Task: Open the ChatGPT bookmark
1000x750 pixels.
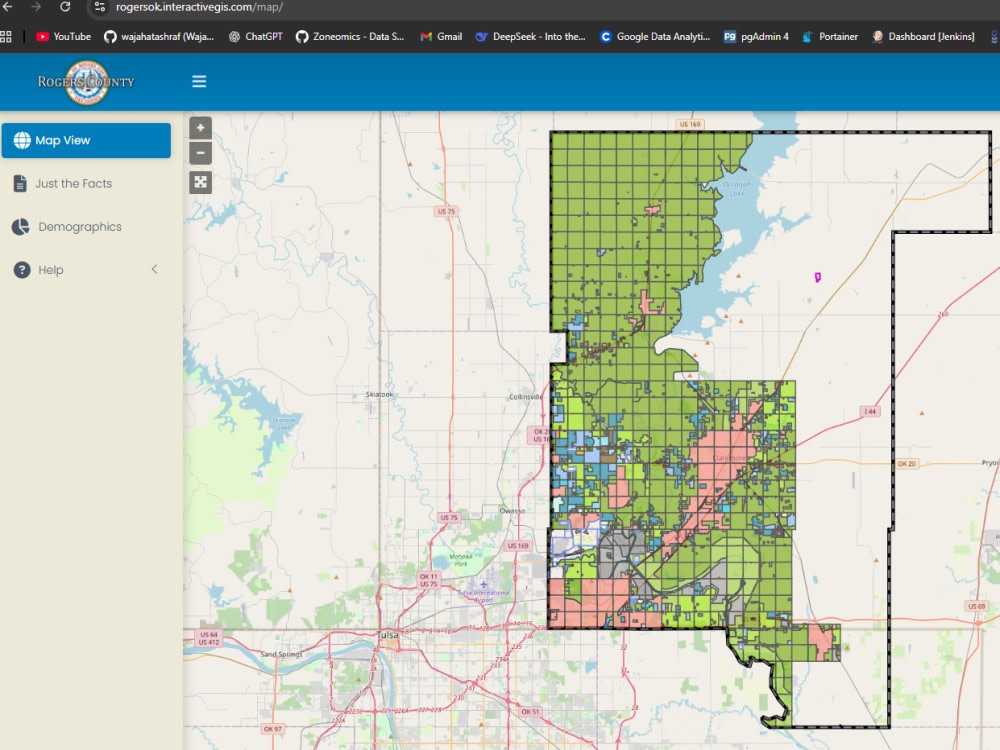Action: tap(255, 36)
